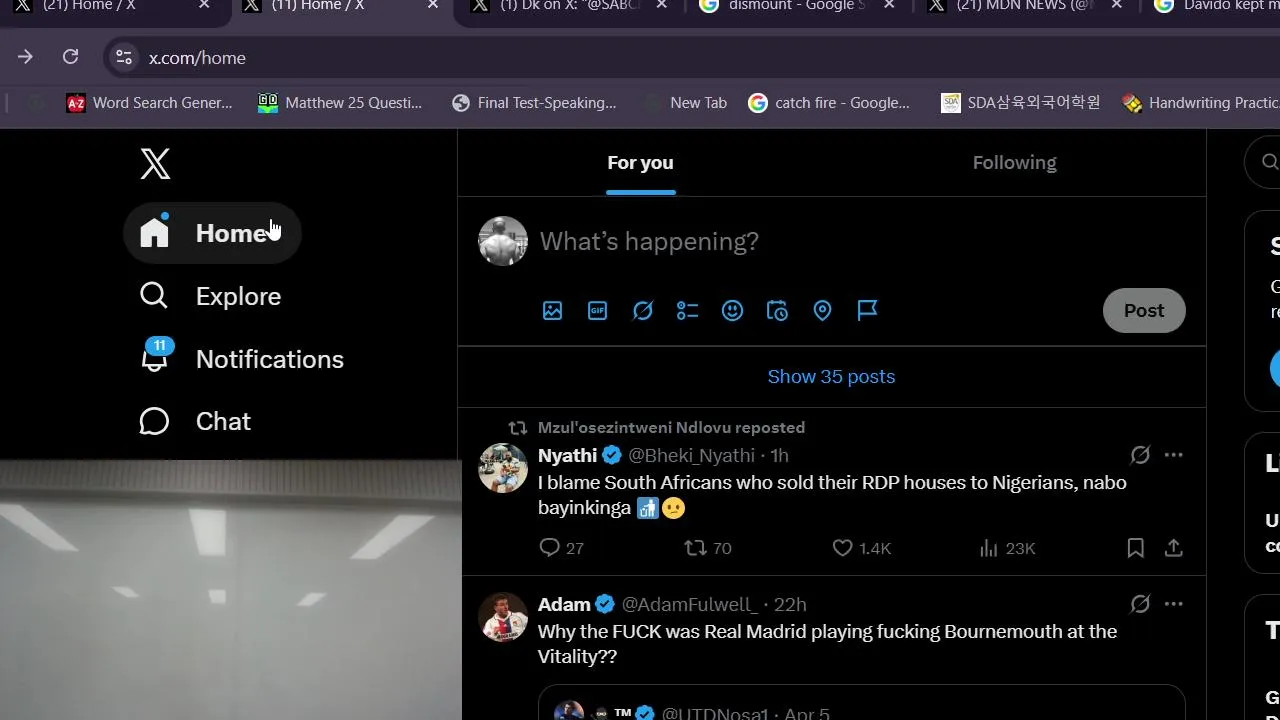Open Handwriting Practice bookmark
The height and width of the screenshot is (720, 1280).
click(x=1200, y=103)
